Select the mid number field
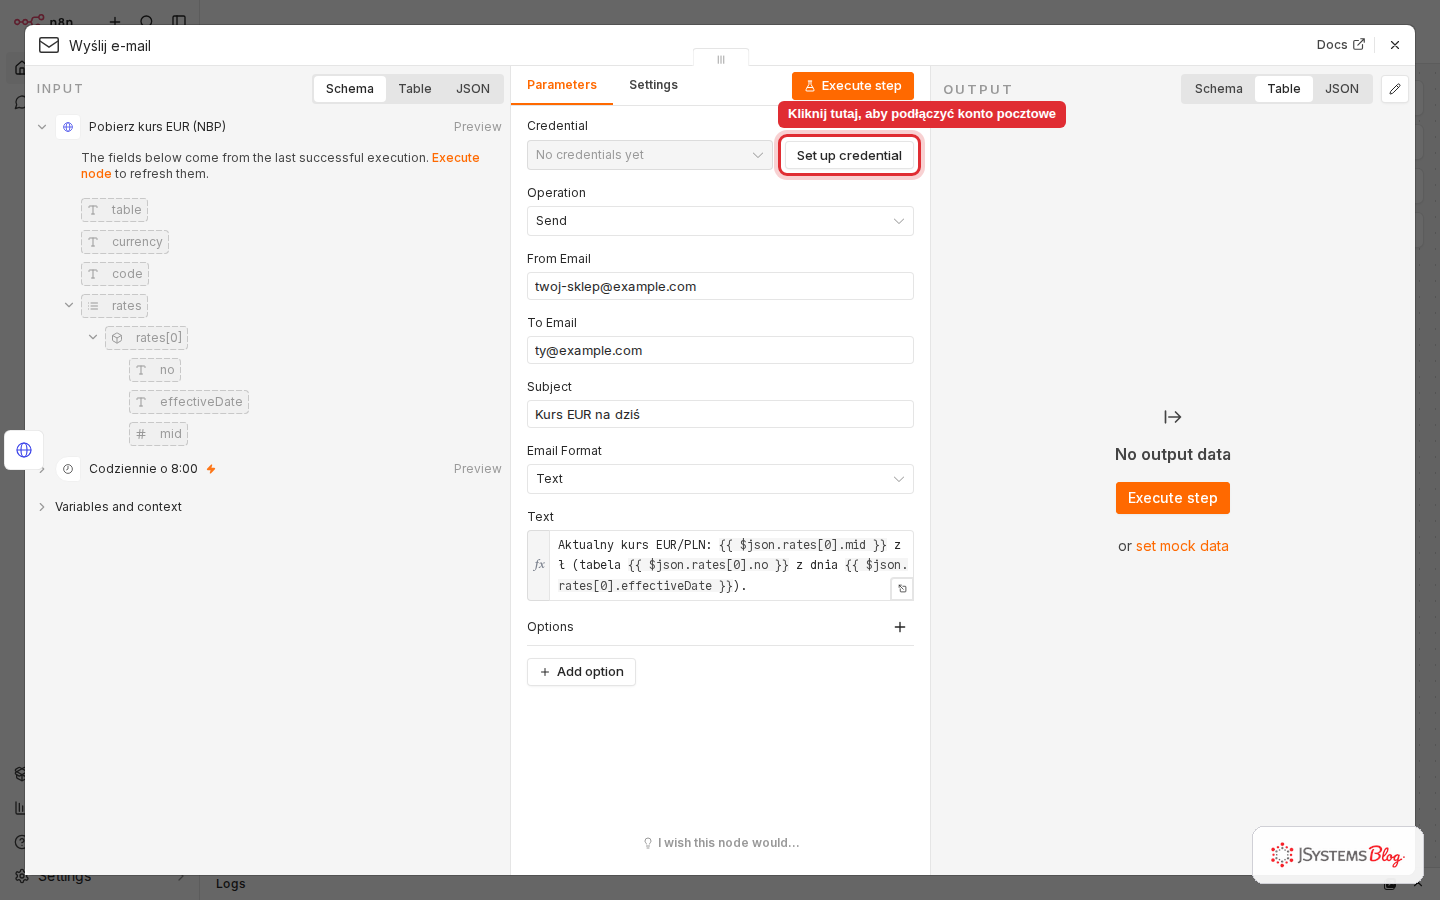Viewport: 1440px width, 900px height. pos(158,434)
